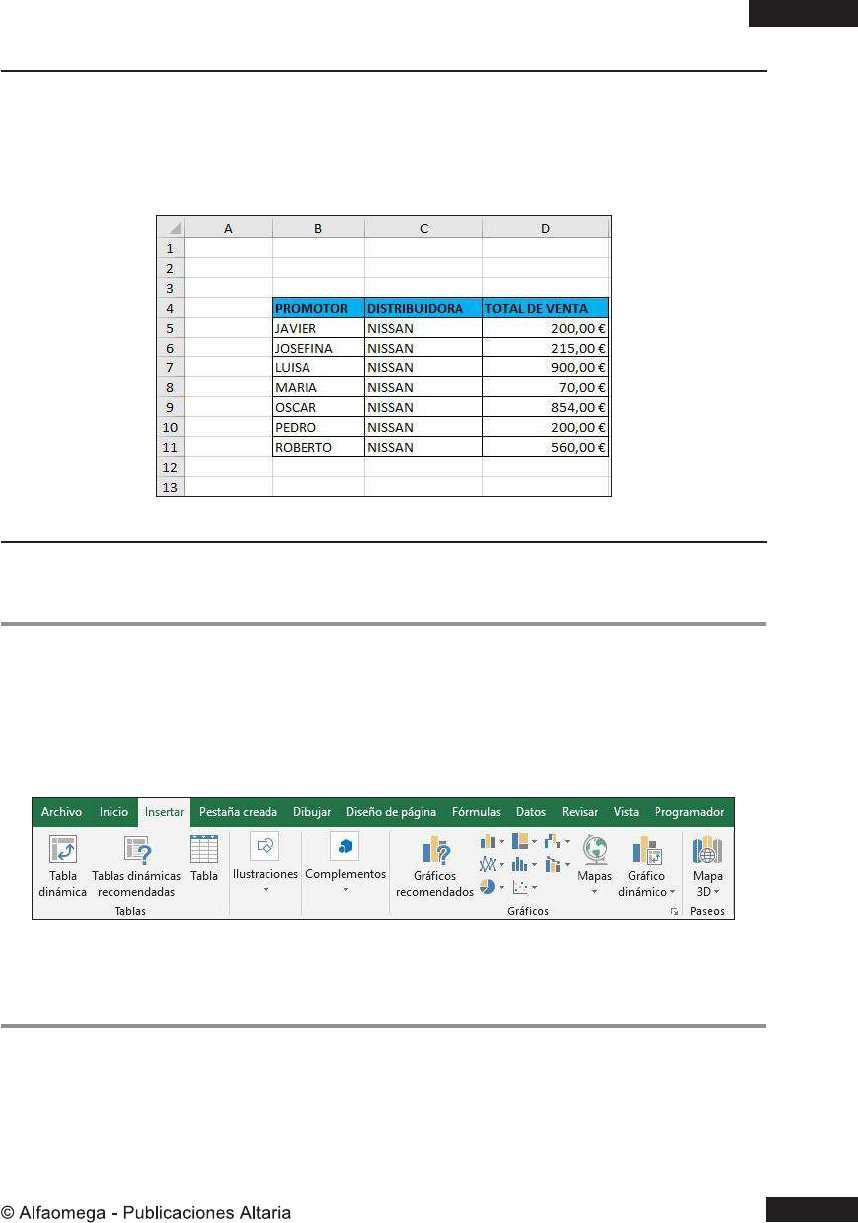Select row 12 header
This screenshot has width=858, height=1223.
coord(171,467)
